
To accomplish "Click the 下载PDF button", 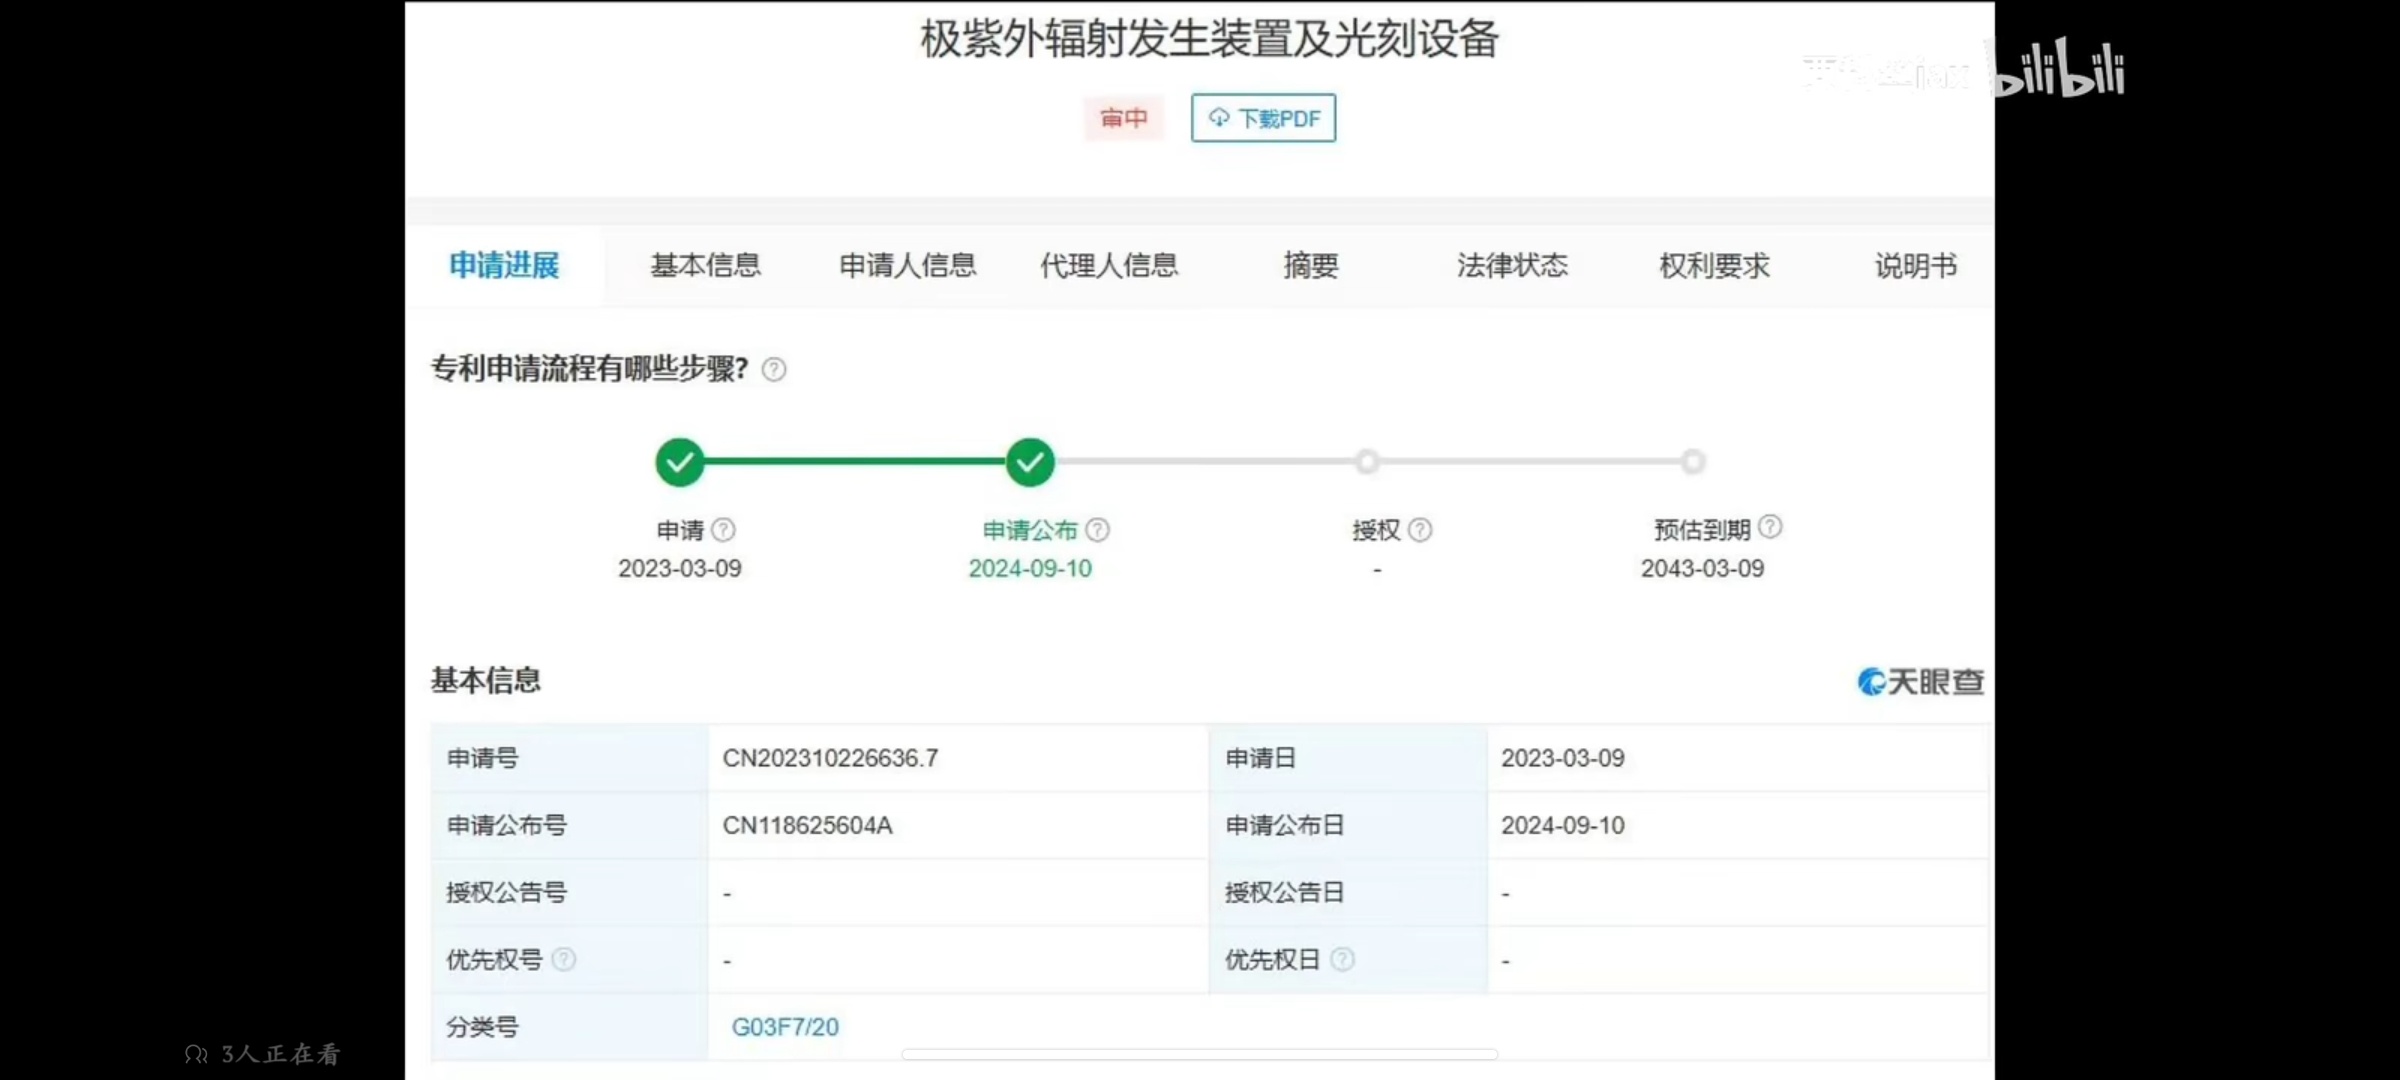I will [1263, 118].
